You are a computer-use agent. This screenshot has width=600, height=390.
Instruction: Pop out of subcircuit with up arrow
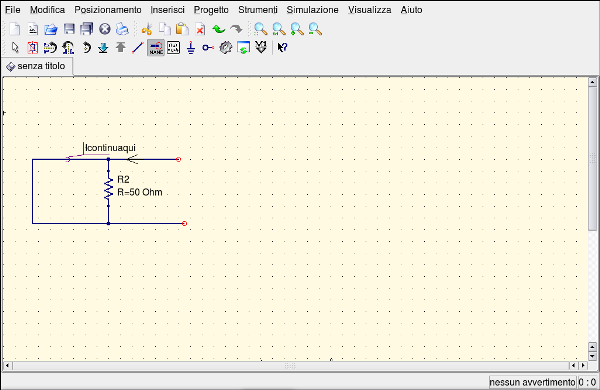point(121,47)
